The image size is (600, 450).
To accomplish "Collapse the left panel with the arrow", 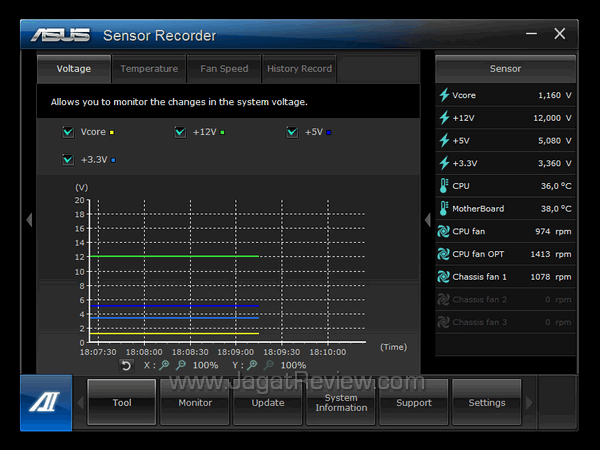I will point(29,220).
